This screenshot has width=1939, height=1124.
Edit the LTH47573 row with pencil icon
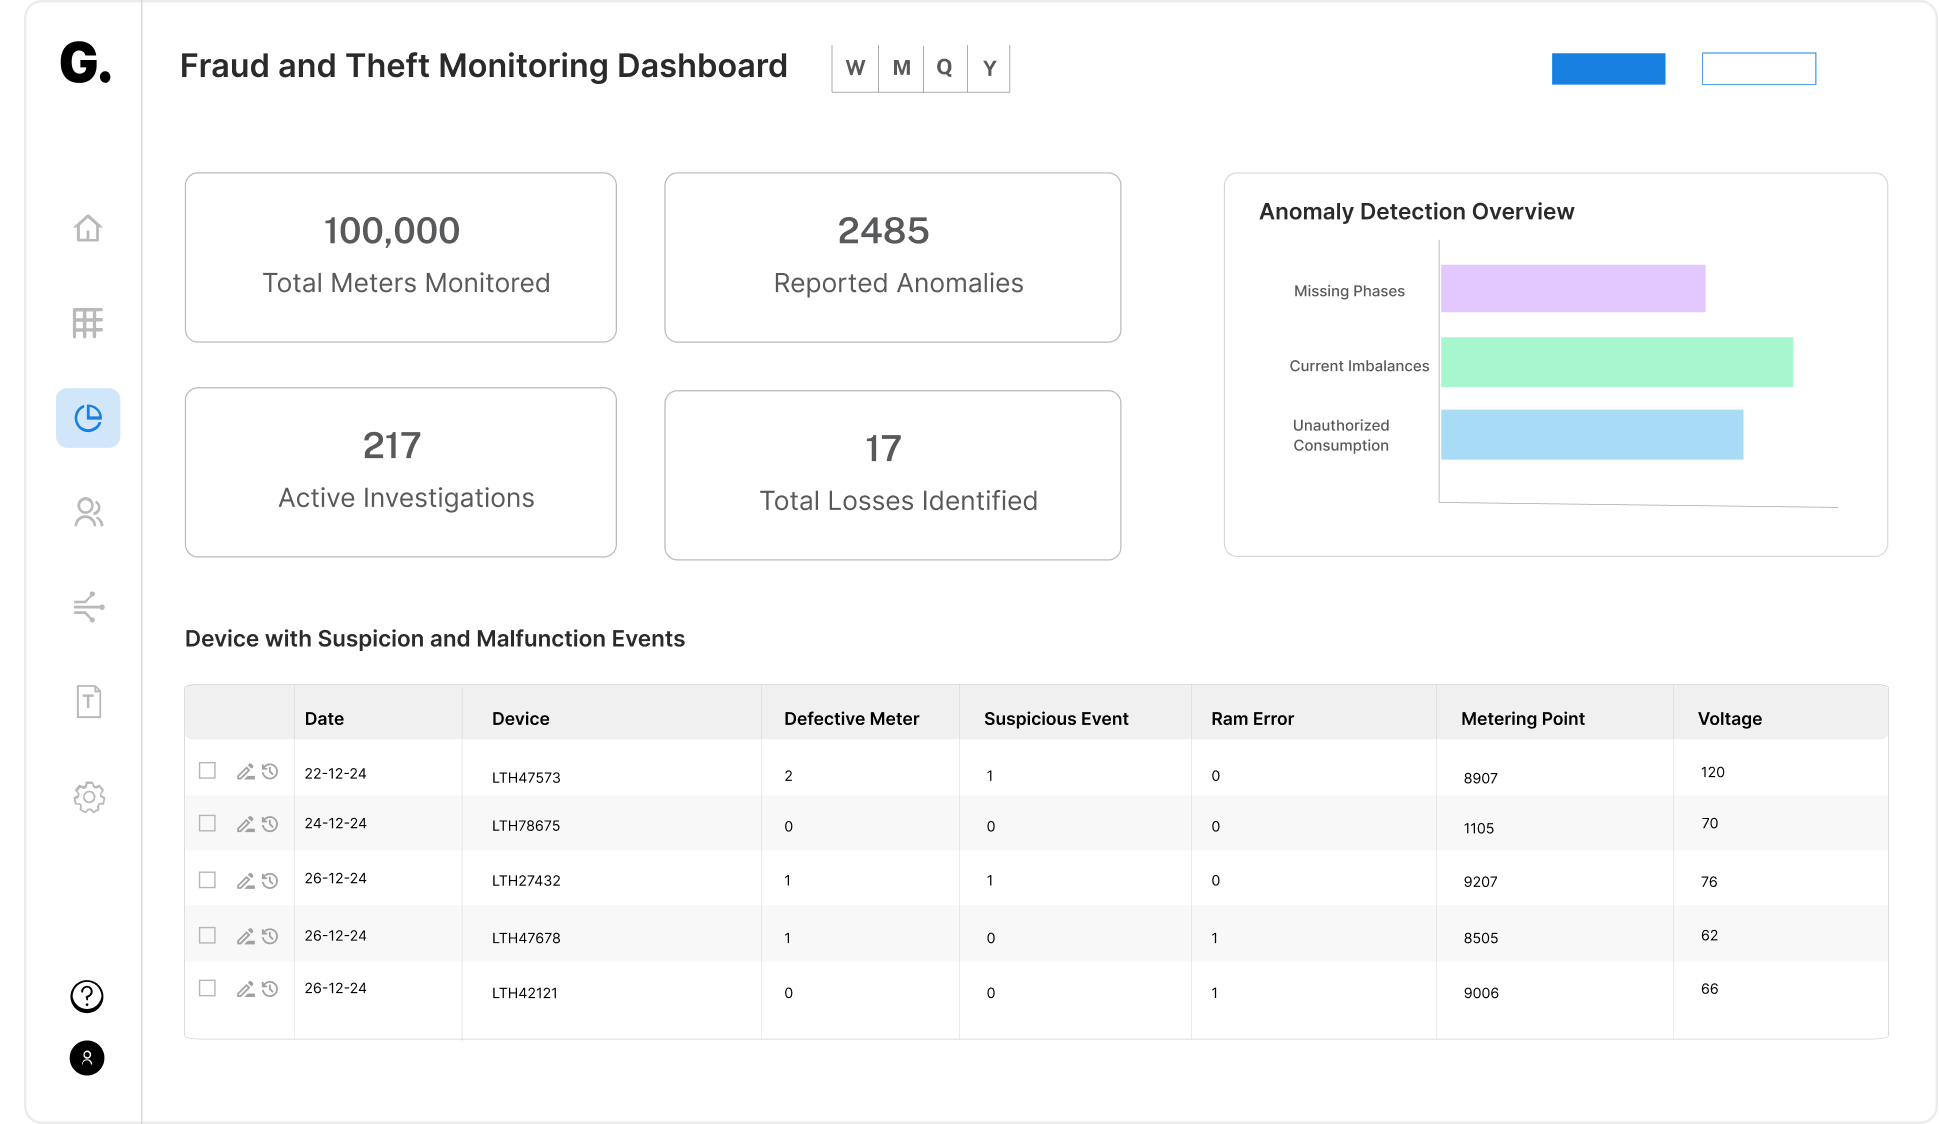click(245, 771)
